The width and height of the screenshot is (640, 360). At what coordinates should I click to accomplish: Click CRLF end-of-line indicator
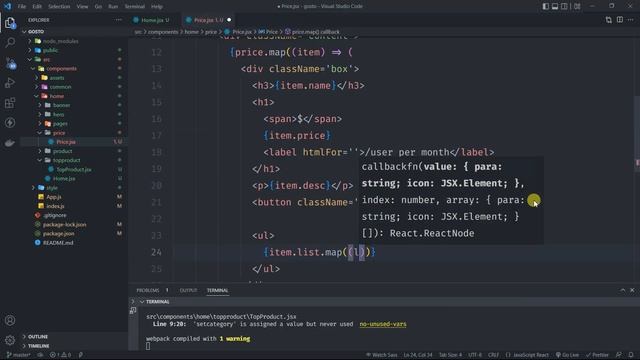493,355
